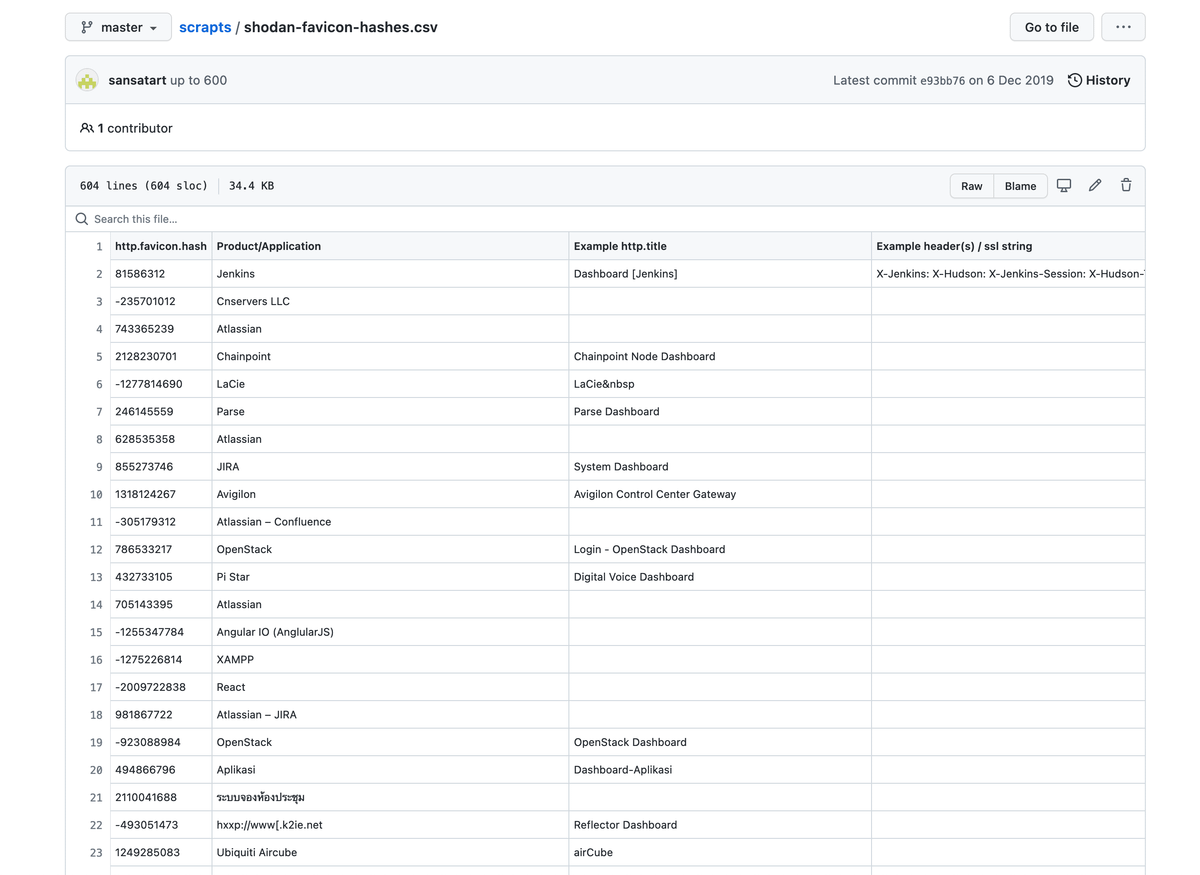The width and height of the screenshot is (1200, 875).
Task: Click the scrapts repository breadcrumb link
Action: (x=205, y=27)
